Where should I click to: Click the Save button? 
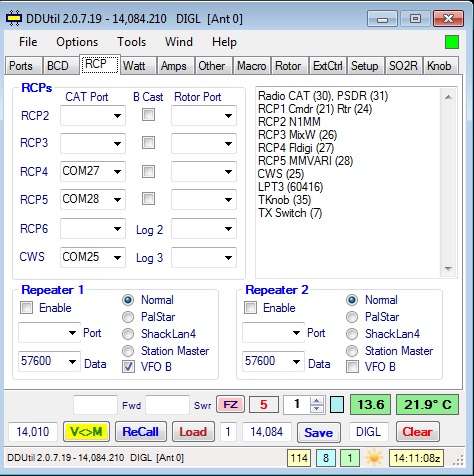(318, 432)
